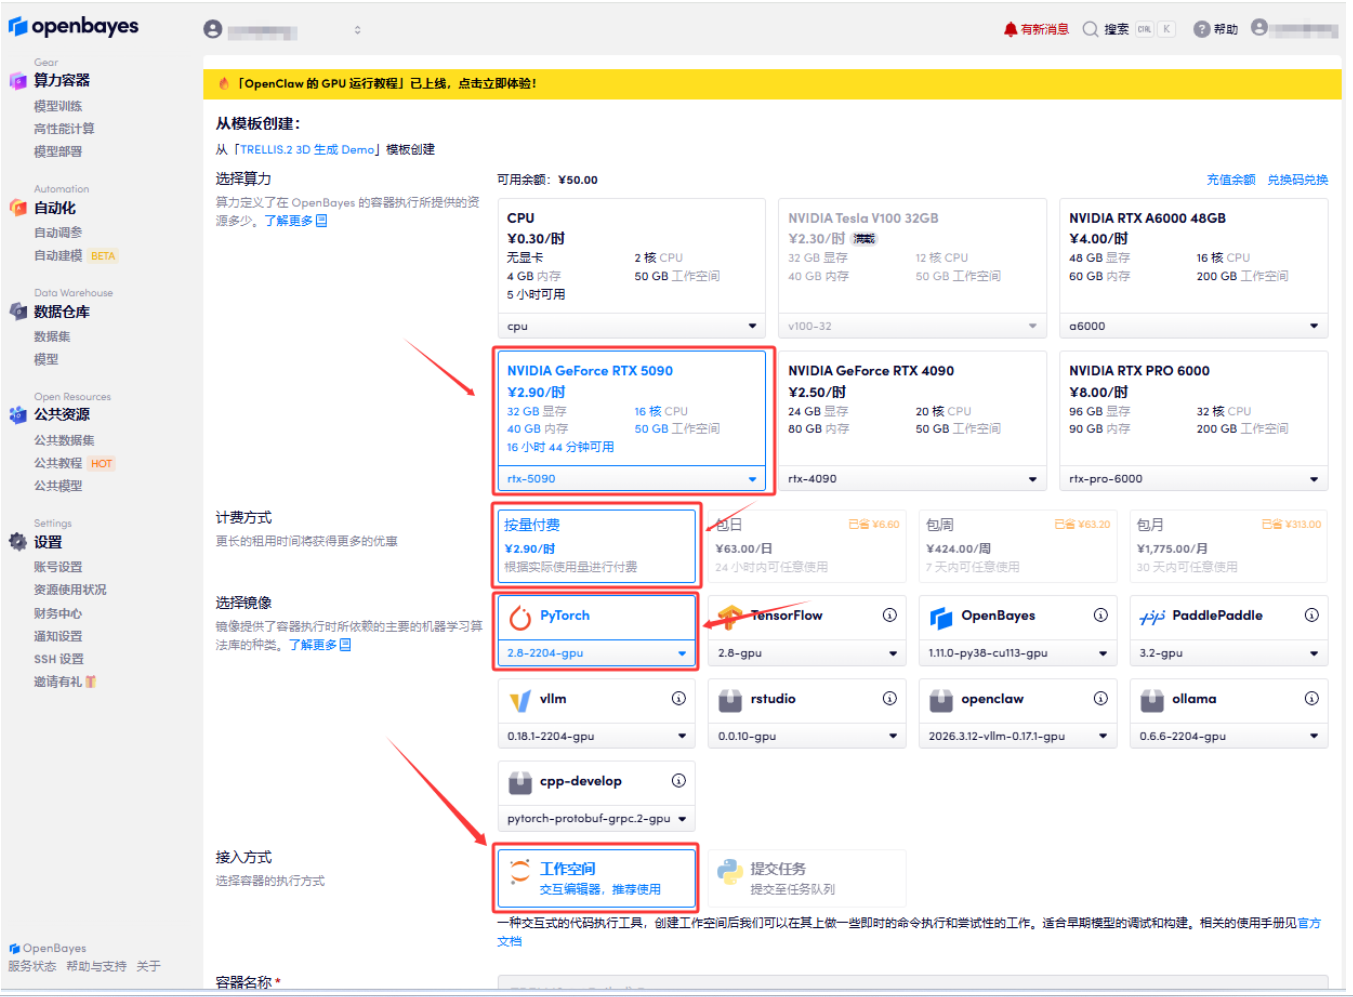Image resolution: width=1353 pixels, height=997 pixels.
Task: Click the rstudio info icon
Action: [889, 698]
